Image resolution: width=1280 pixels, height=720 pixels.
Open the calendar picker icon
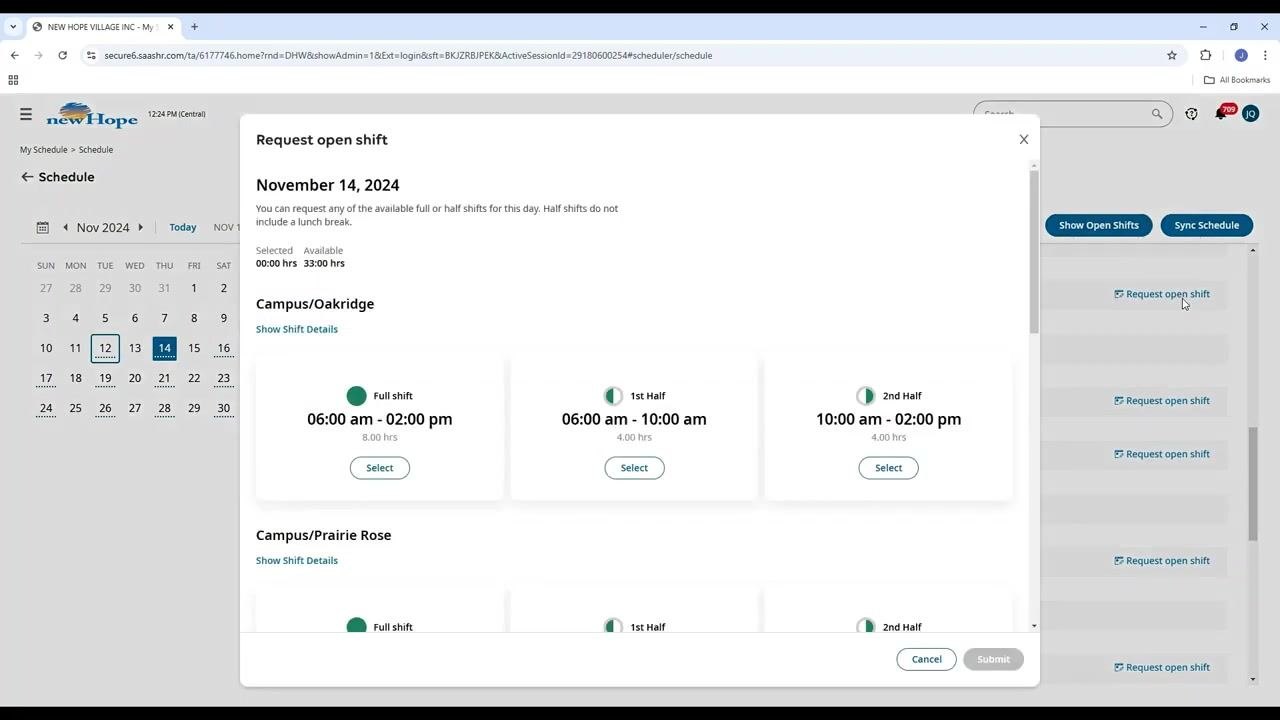[43, 228]
